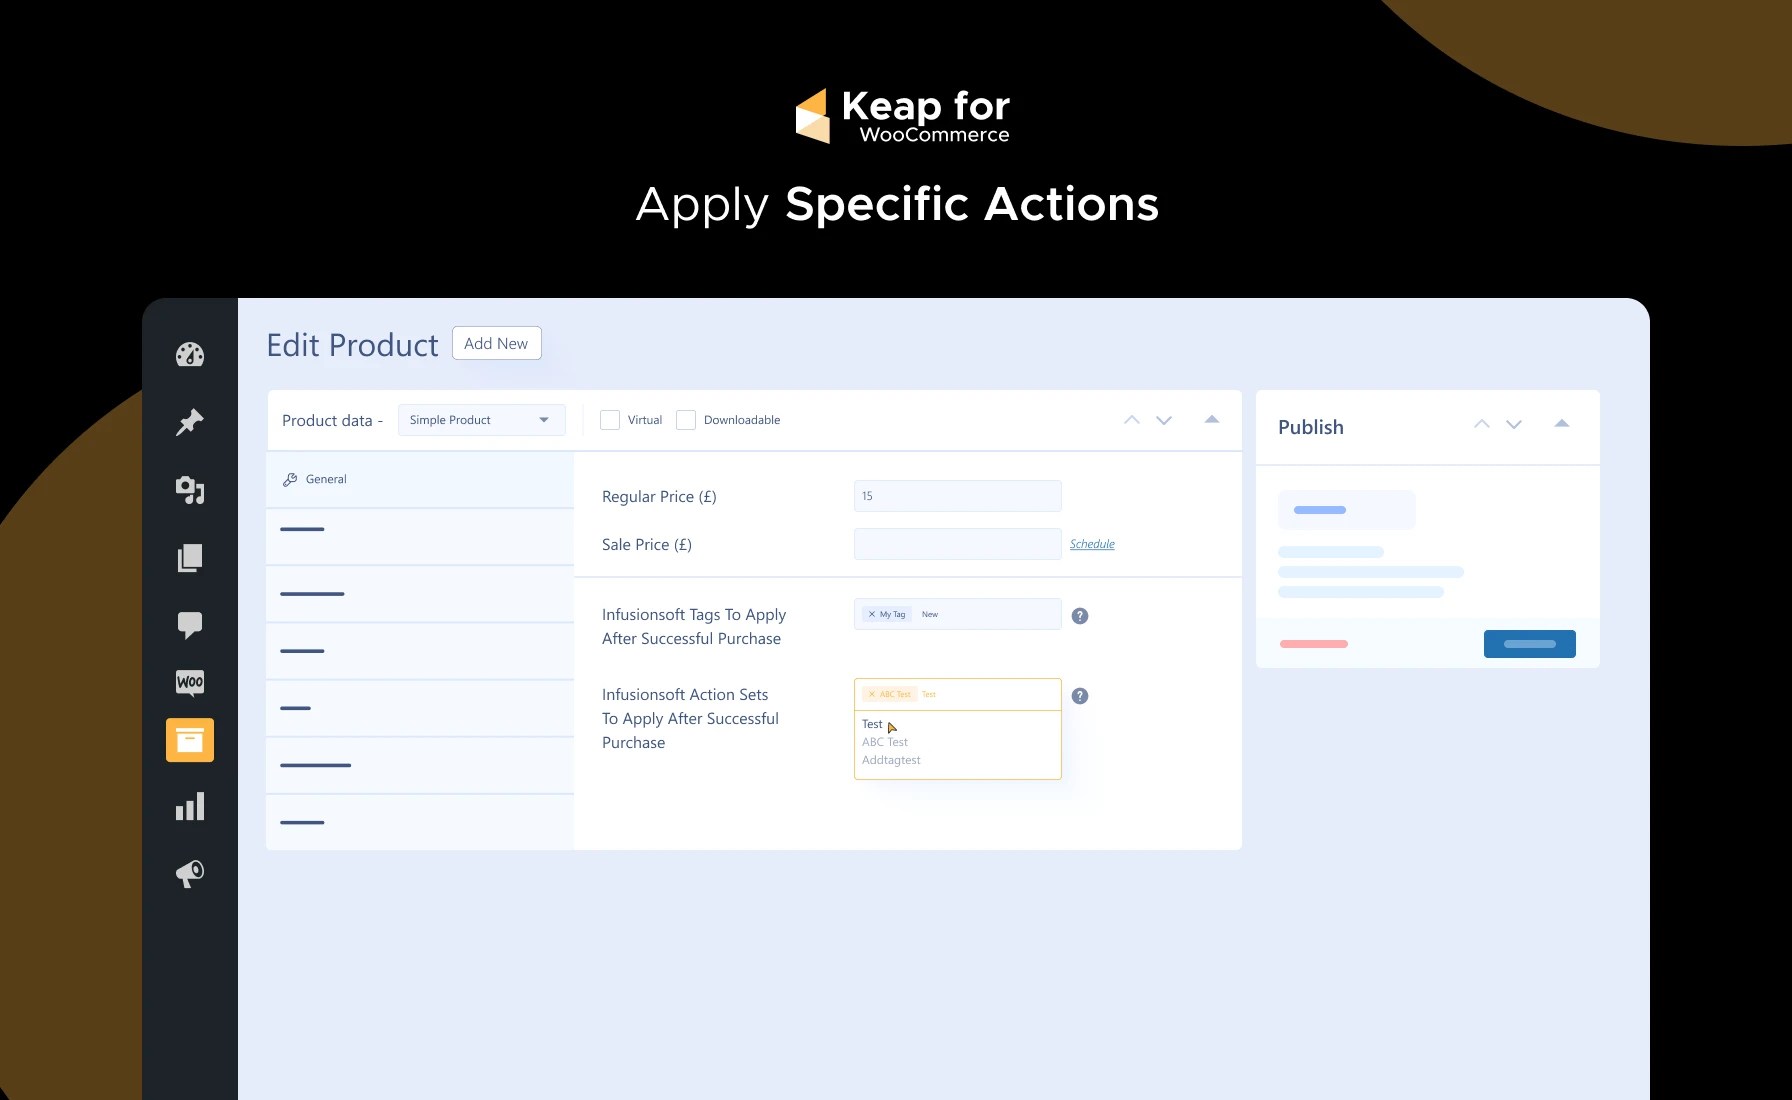
Task: Enable the Virtual checkbox
Action: tap(610, 420)
